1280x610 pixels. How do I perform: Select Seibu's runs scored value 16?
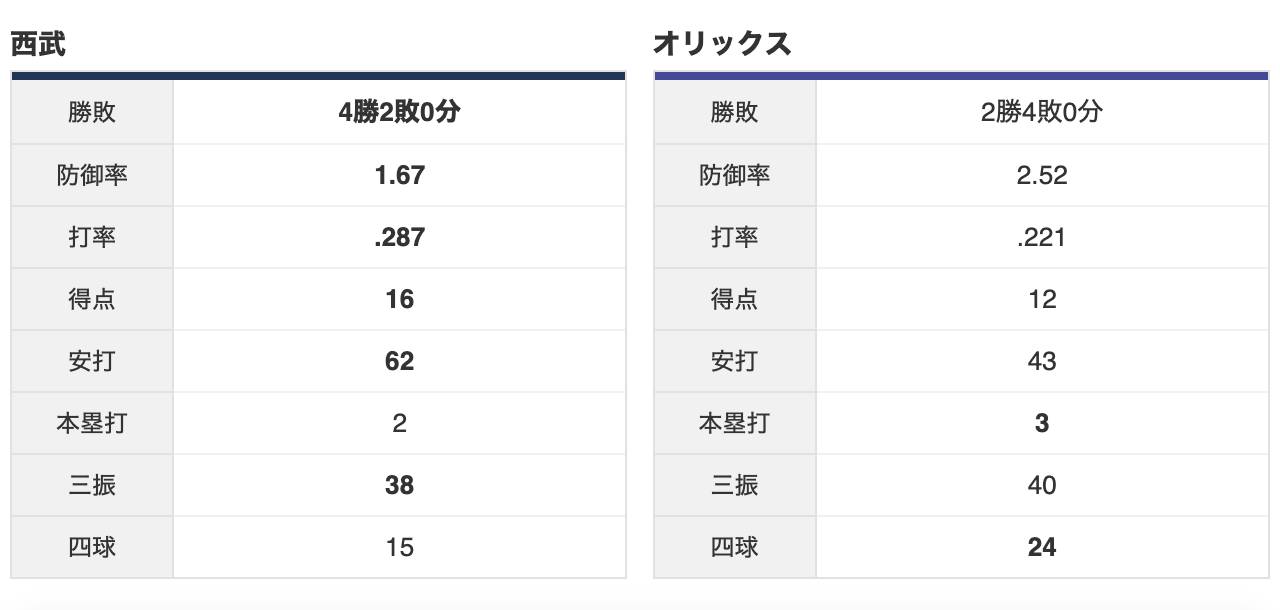point(399,299)
